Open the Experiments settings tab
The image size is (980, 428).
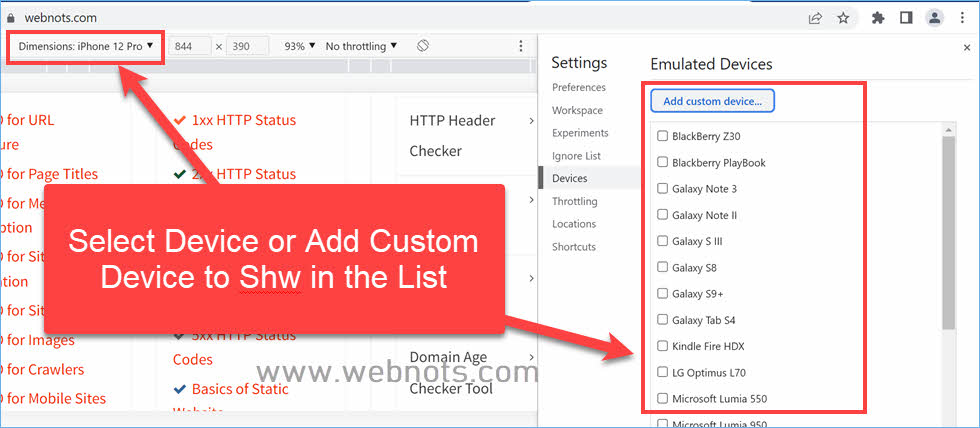tap(580, 133)
